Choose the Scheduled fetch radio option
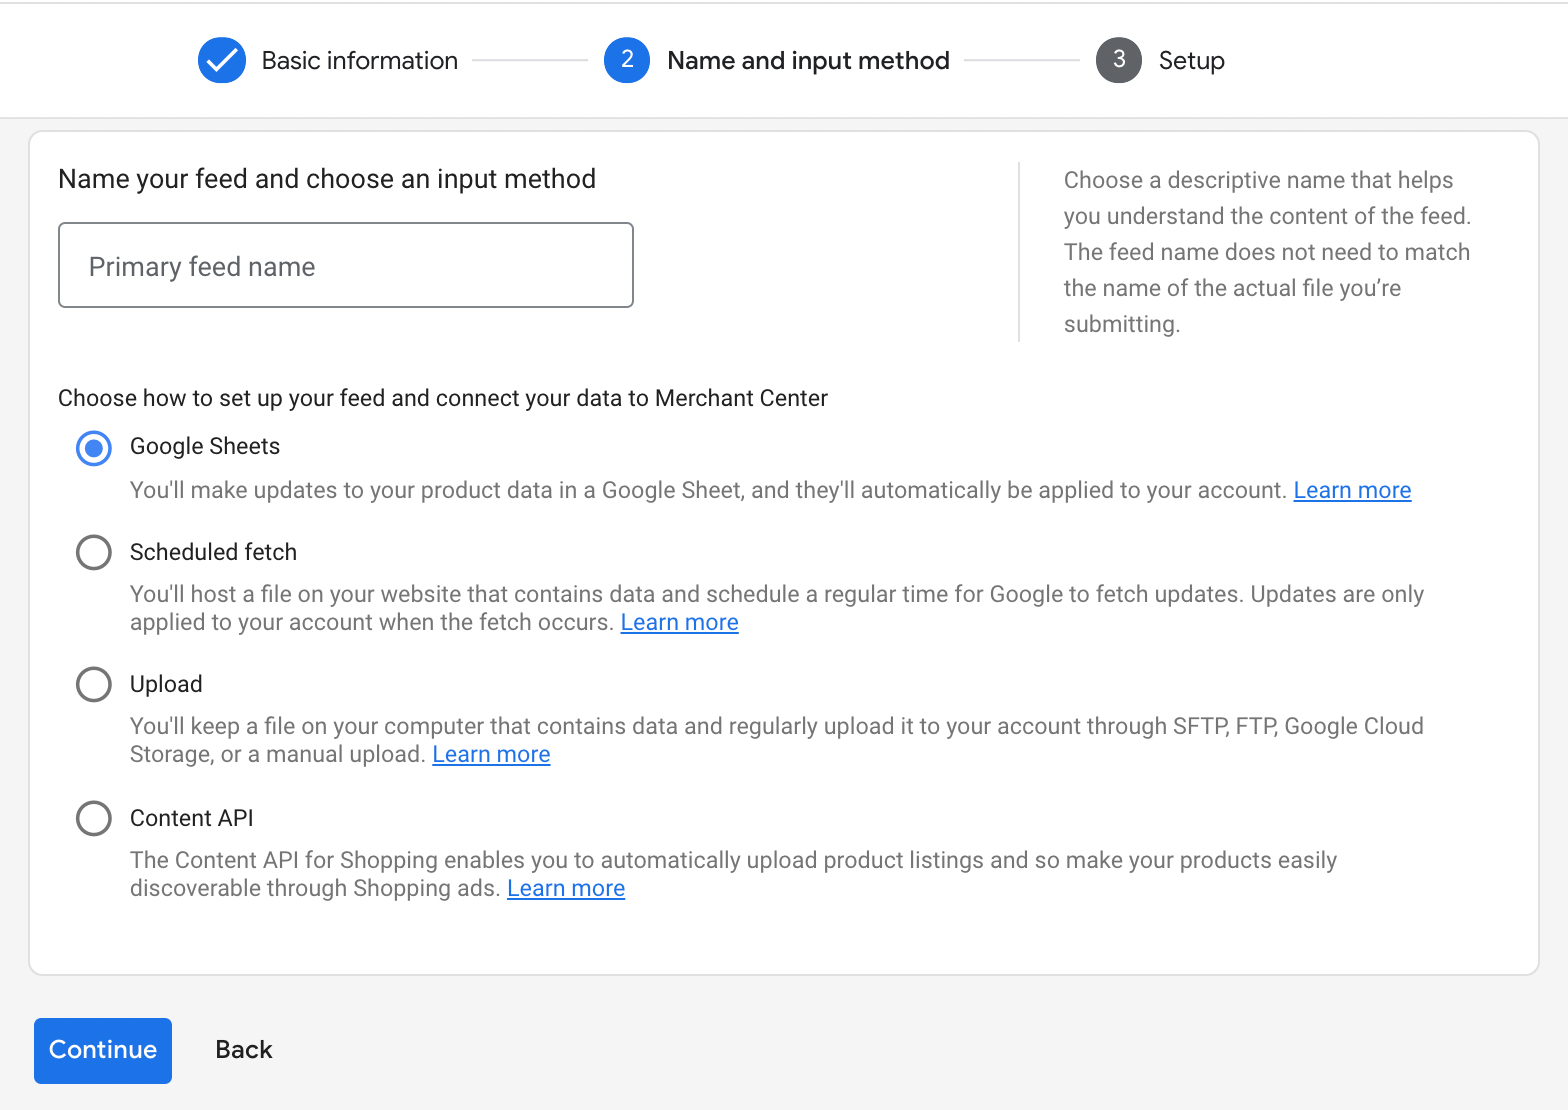The image size is (1568, 1110). [94, 552]
